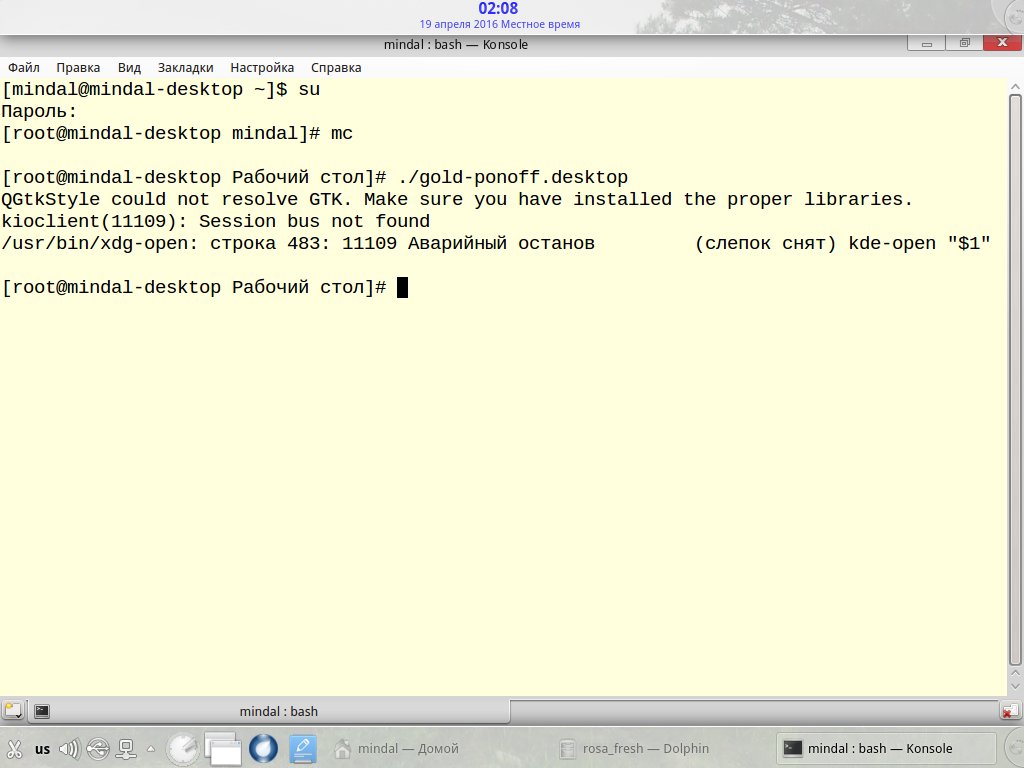1024x768 pixels.
Task: Click the terminal vertical scrollbar track
Action: pos(1015,379)
